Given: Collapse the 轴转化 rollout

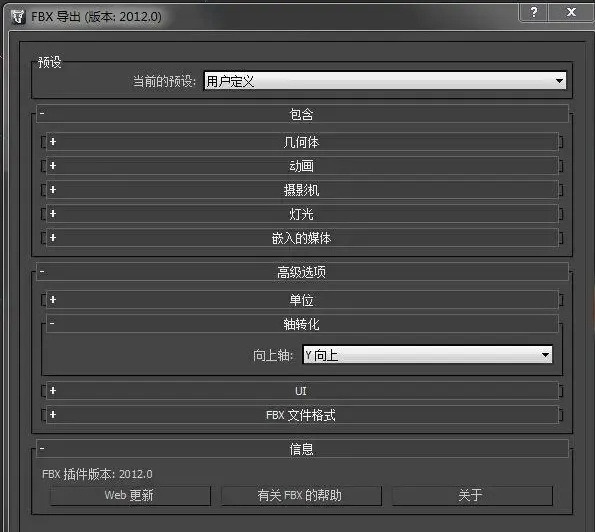Looking at the screenshot, I should pos(302,324).
